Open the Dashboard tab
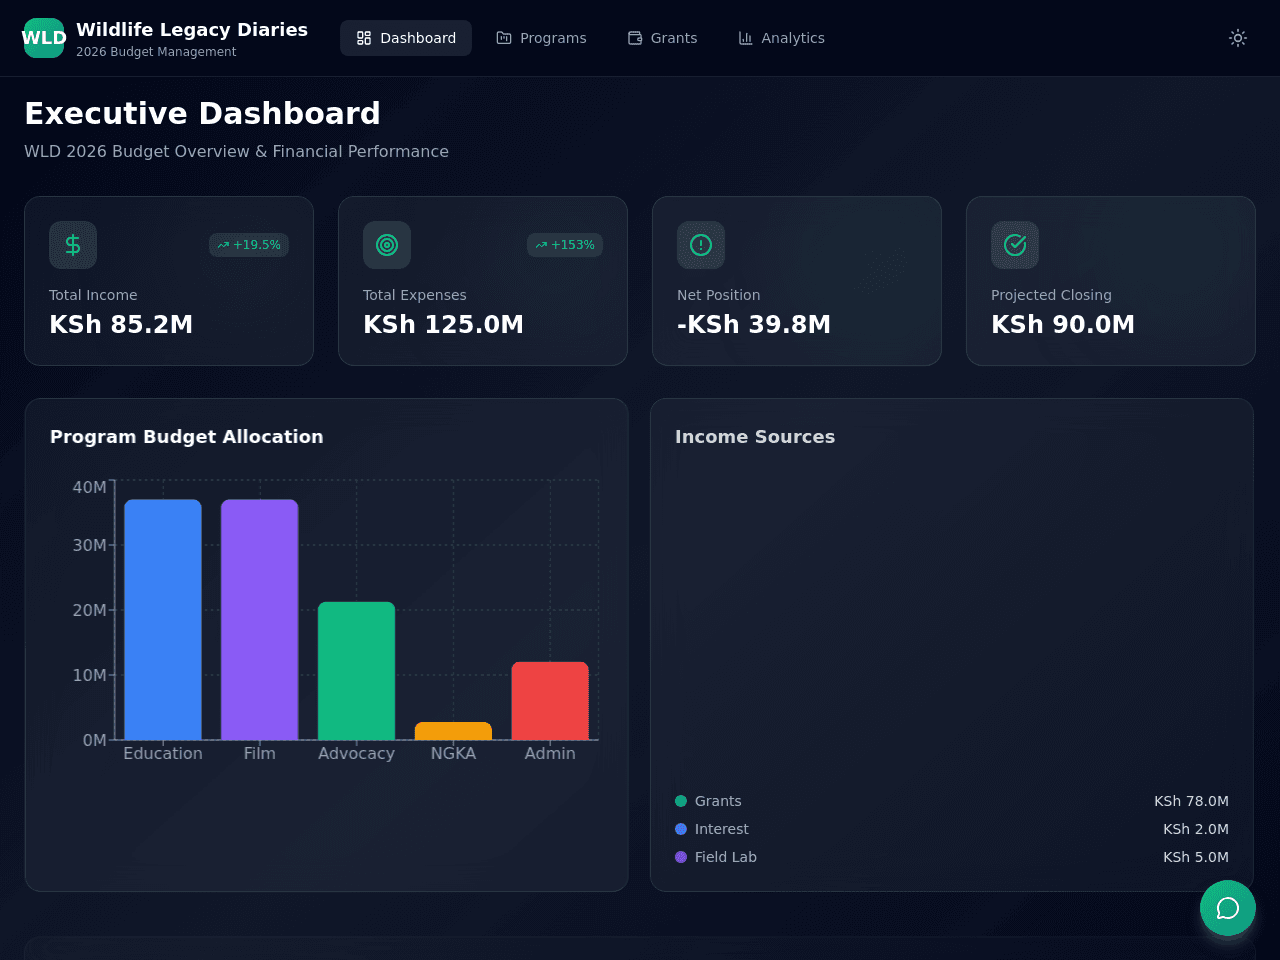The image size is (1280, 960). click(406, 38)
